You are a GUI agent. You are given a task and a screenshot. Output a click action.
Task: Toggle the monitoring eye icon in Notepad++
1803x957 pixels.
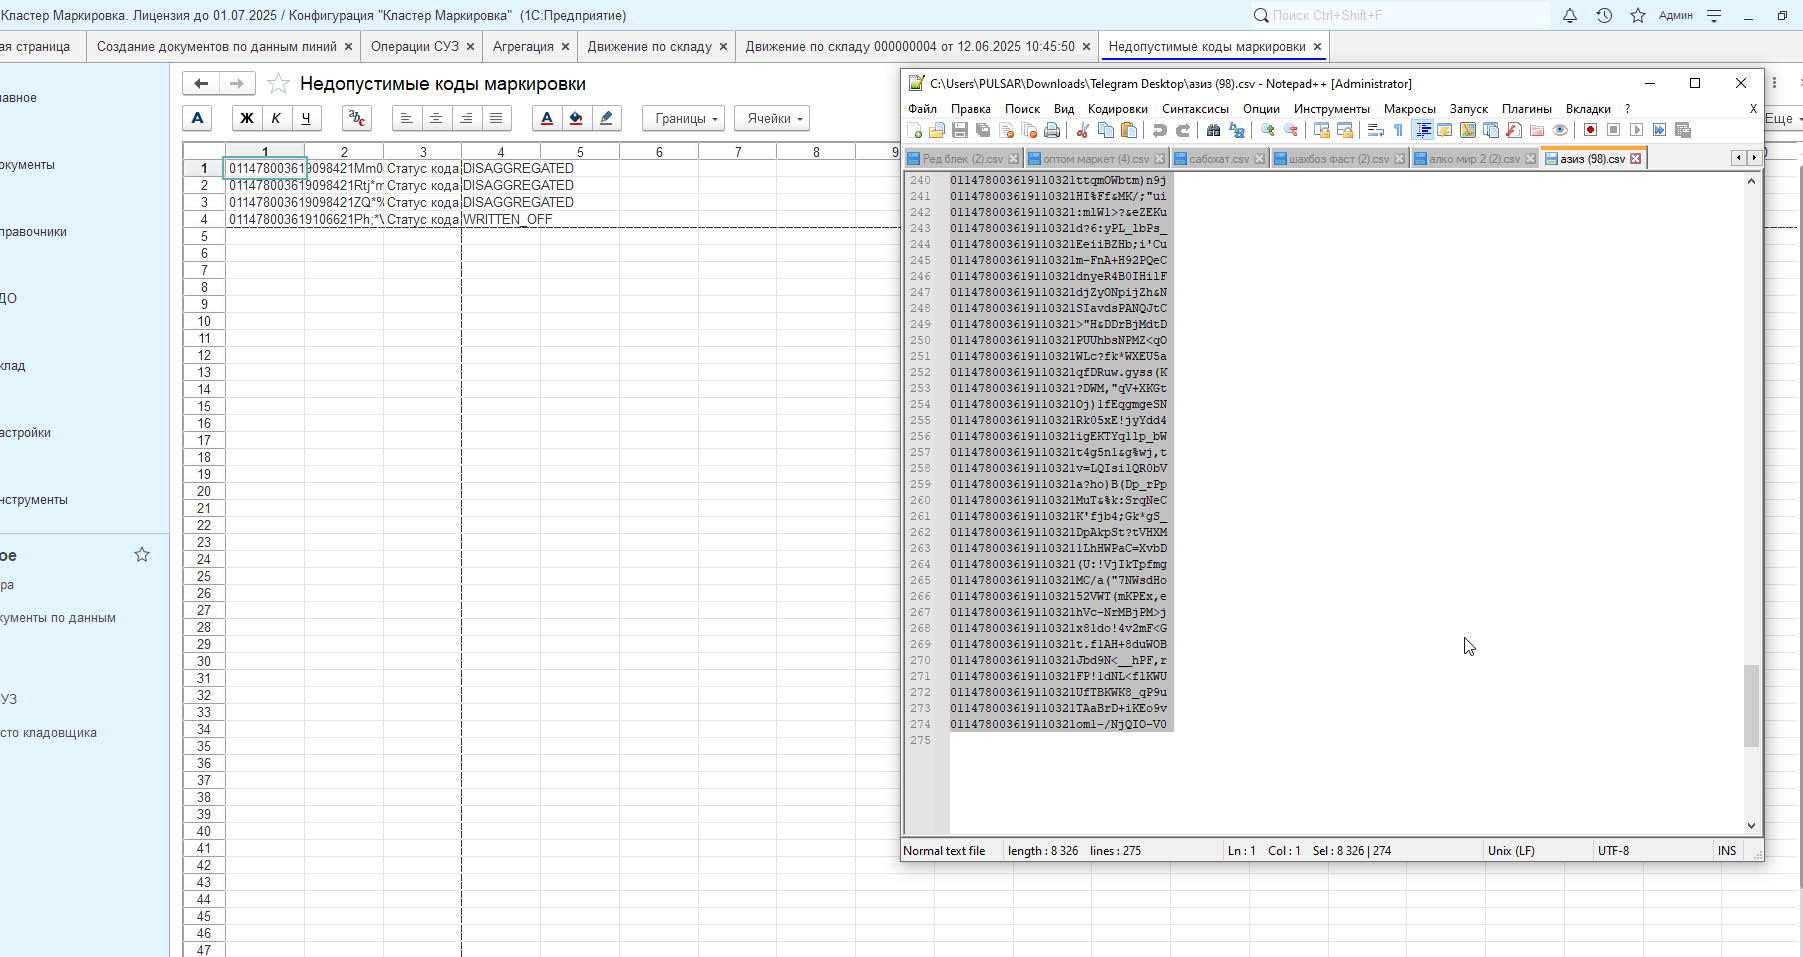pyautogui.click(x=1559, y=130)
